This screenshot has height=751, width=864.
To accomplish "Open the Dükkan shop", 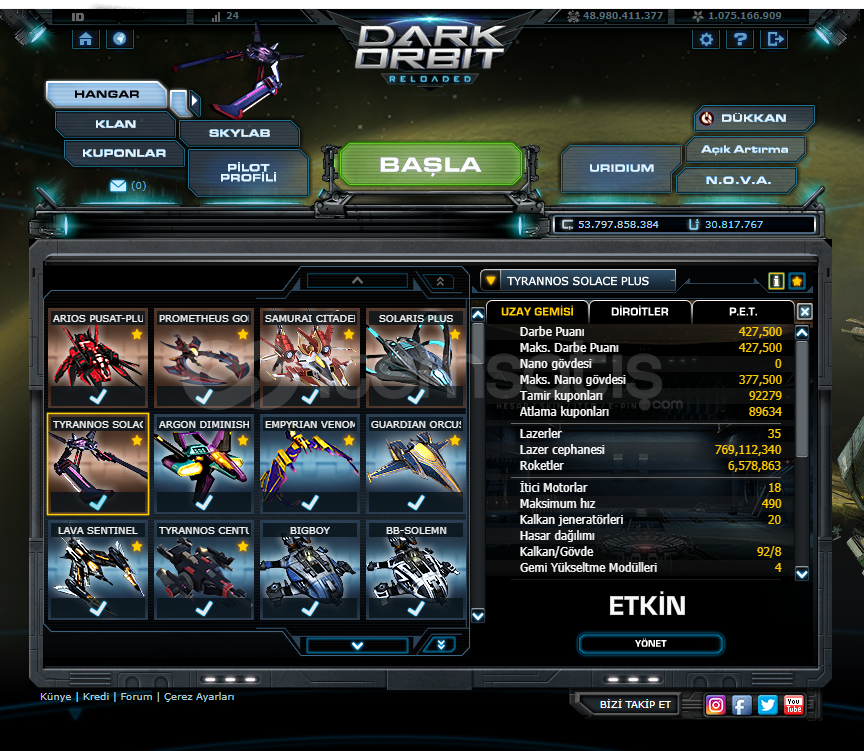I will (753, 118).
